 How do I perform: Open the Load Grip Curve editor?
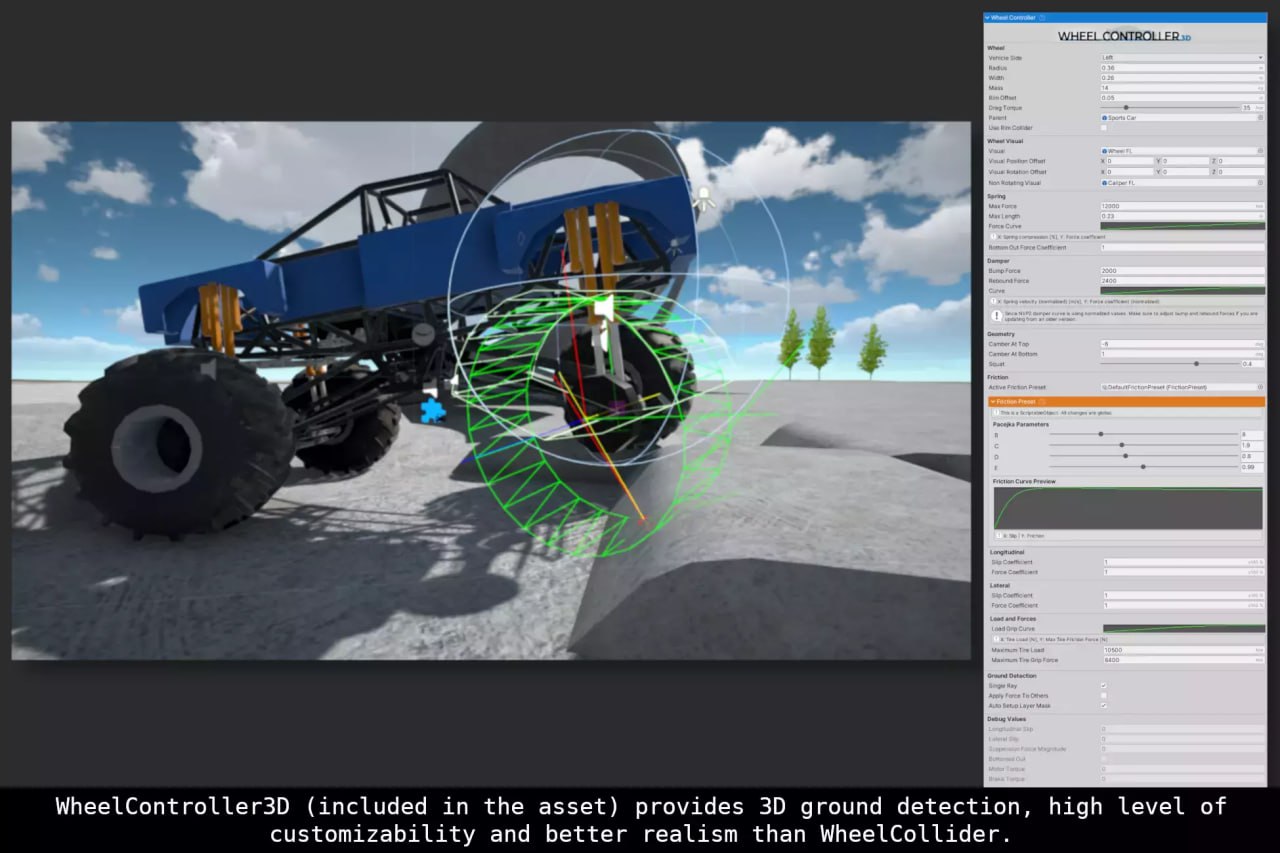pos(1182,629)
